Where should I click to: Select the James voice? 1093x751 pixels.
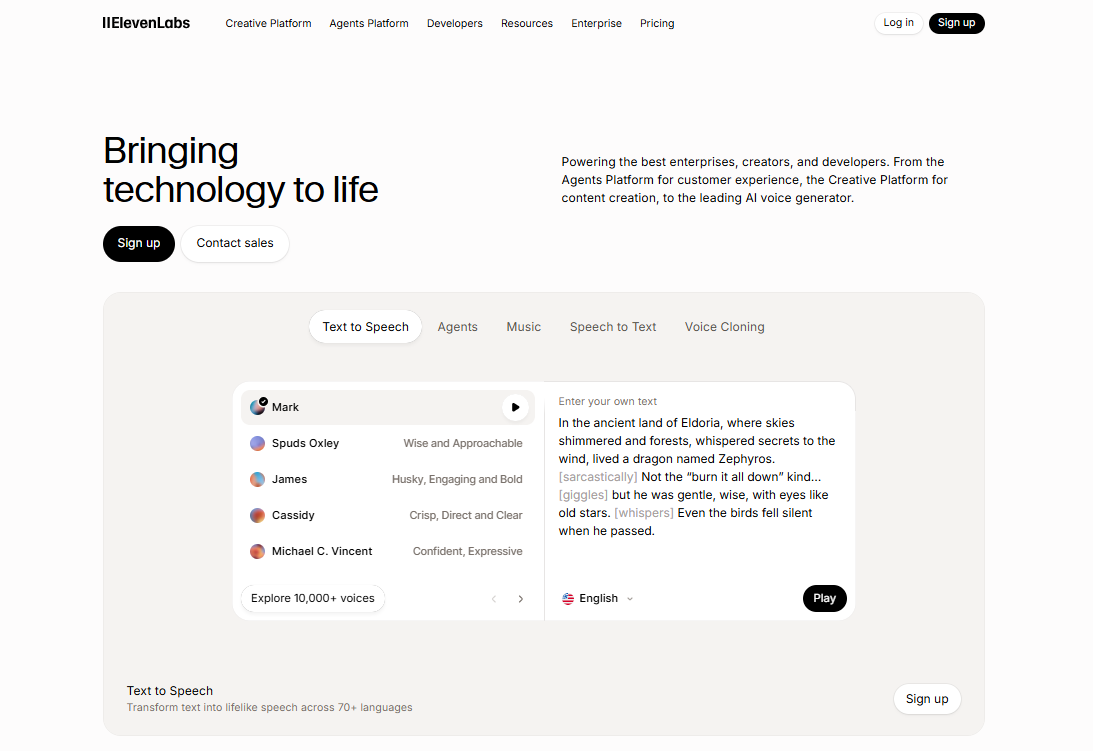388,479
